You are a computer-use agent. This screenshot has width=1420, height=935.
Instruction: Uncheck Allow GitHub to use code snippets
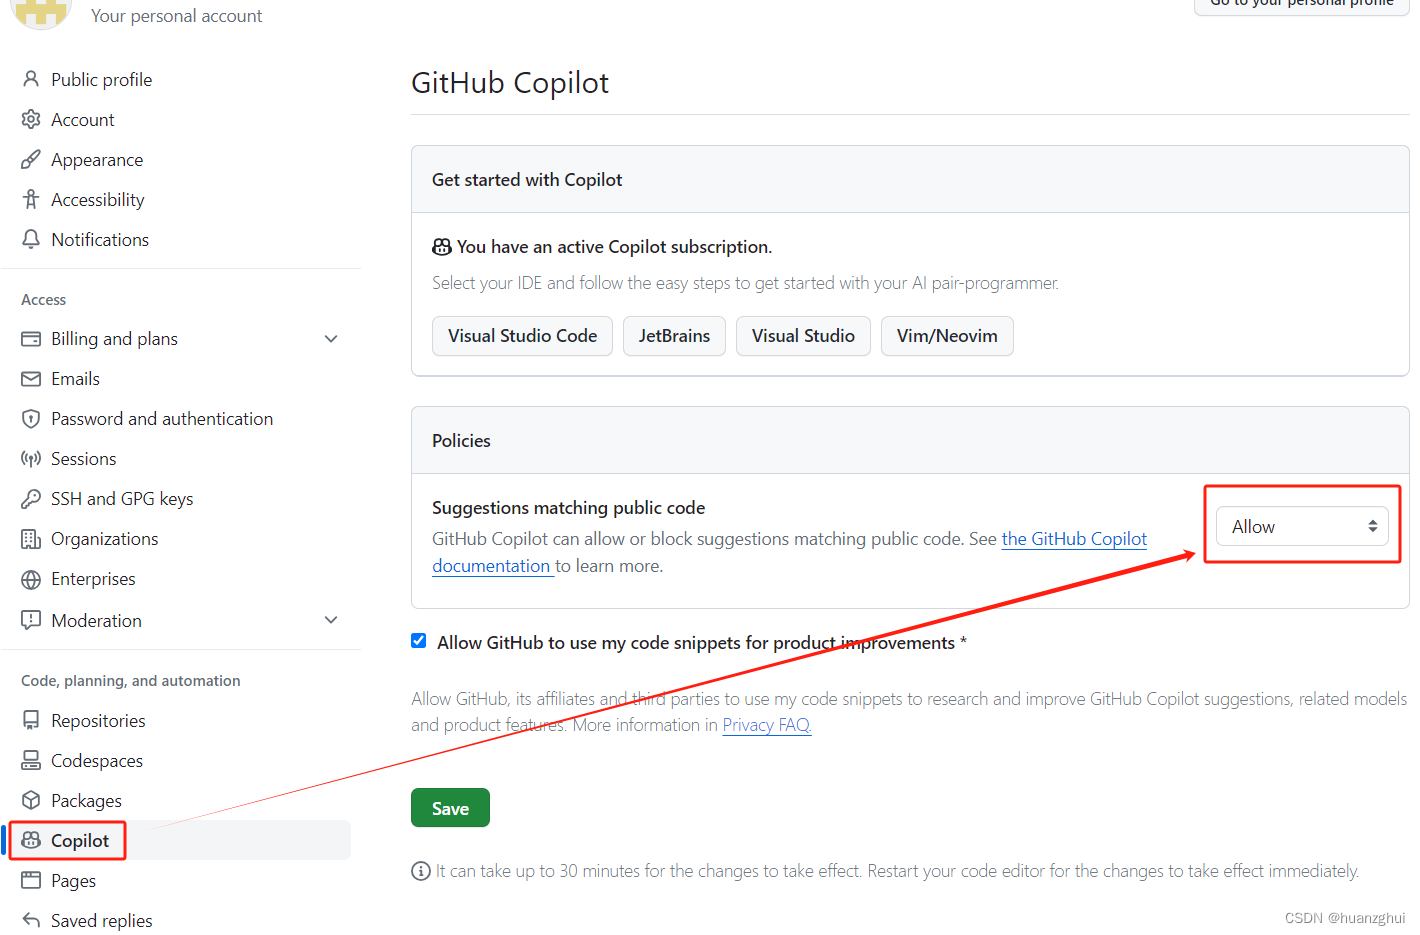(419, 641)
